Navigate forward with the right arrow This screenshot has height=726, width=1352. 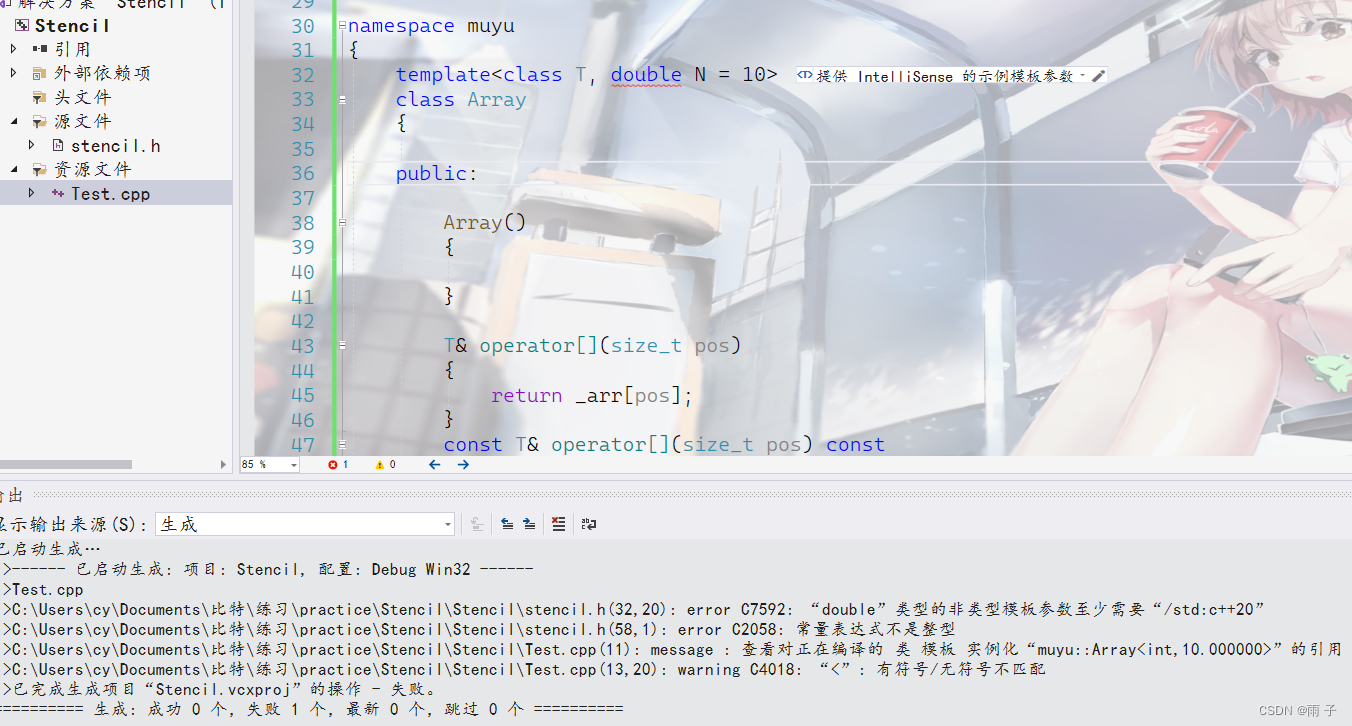pos(463,465)
